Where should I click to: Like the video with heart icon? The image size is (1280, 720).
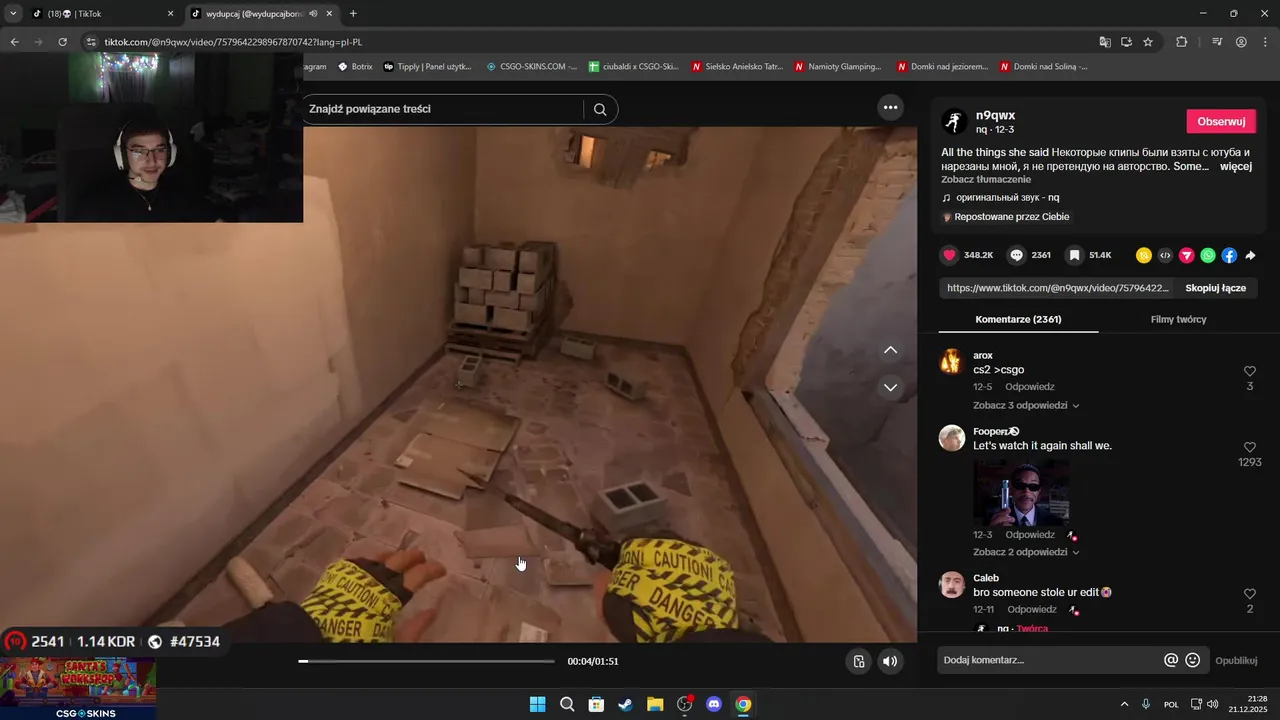(949, 255)
